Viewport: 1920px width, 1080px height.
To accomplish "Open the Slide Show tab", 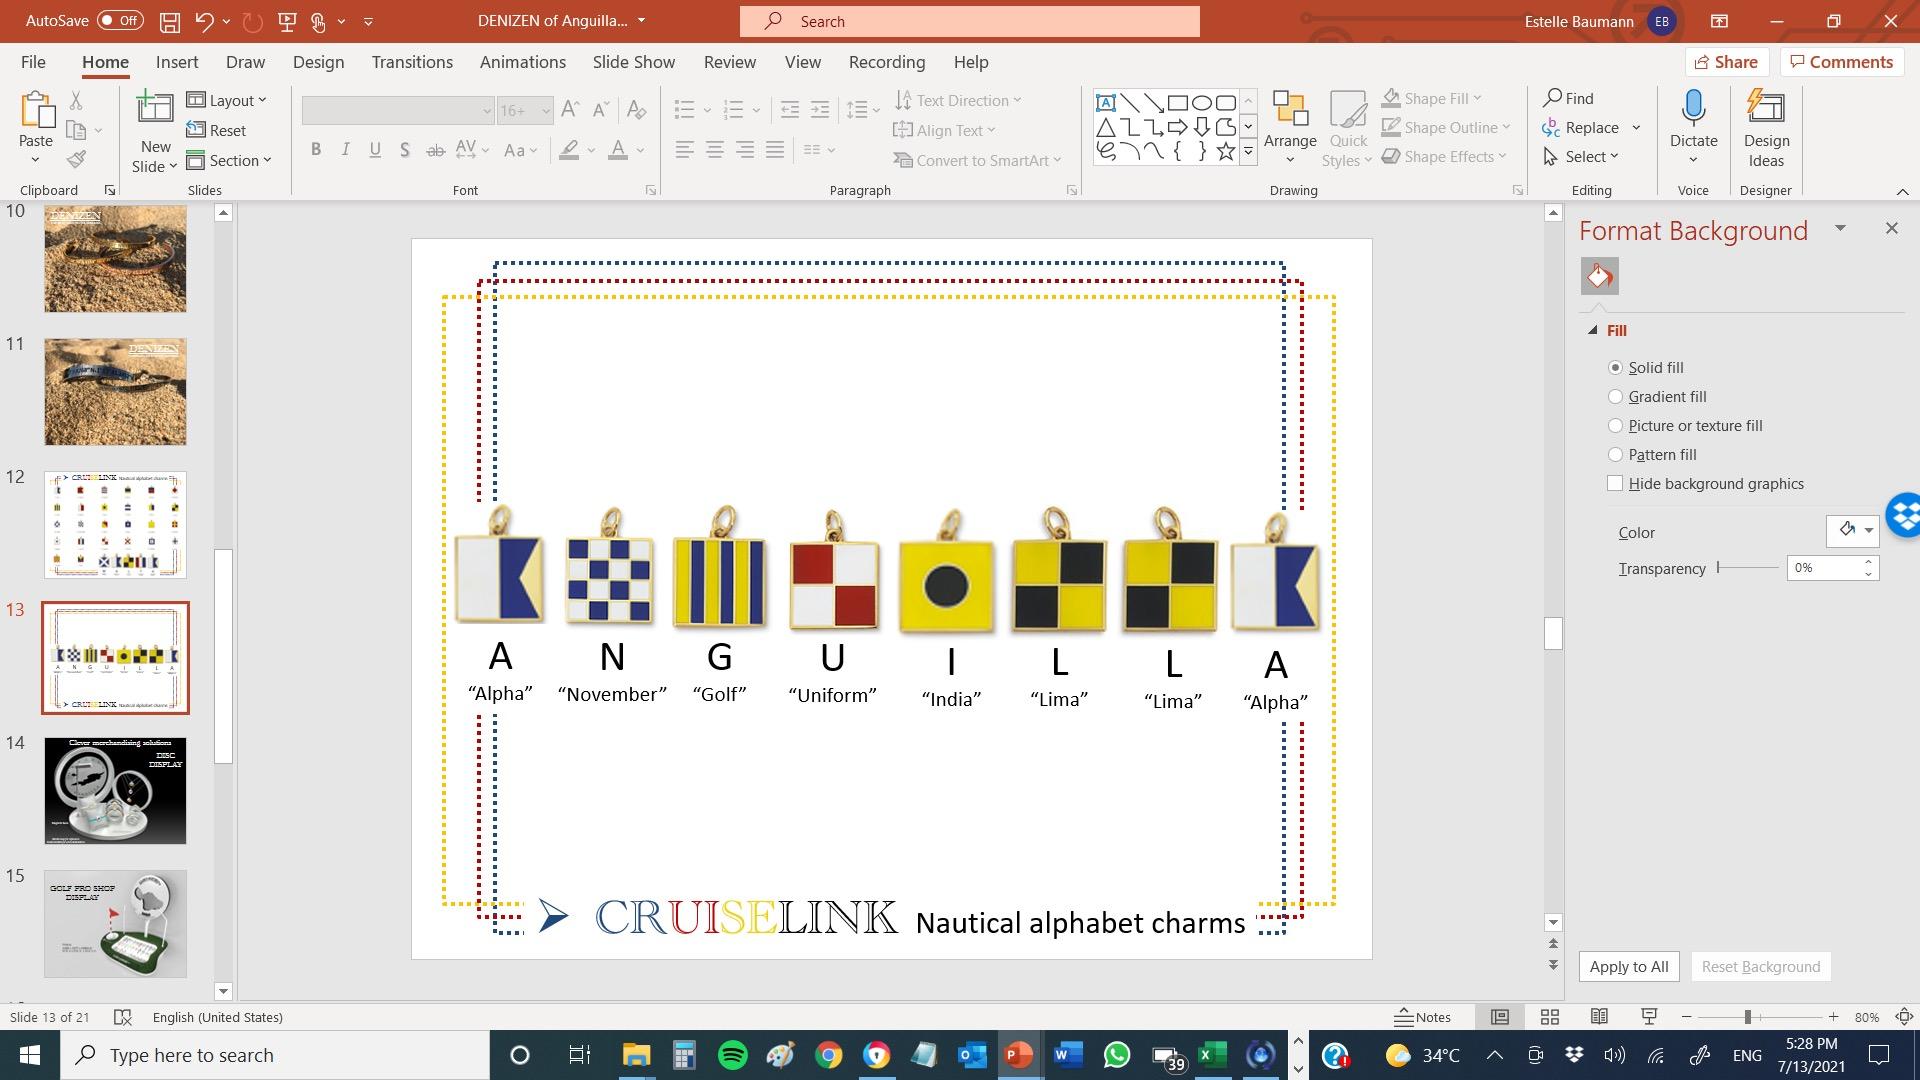I will point(633,62).
